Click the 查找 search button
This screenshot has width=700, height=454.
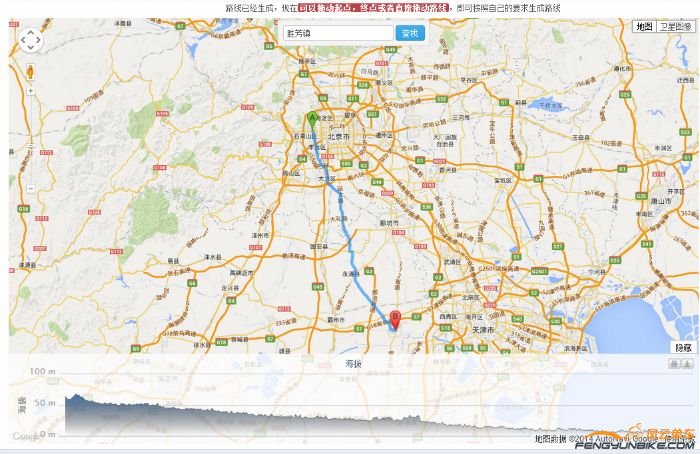(410, 33)
